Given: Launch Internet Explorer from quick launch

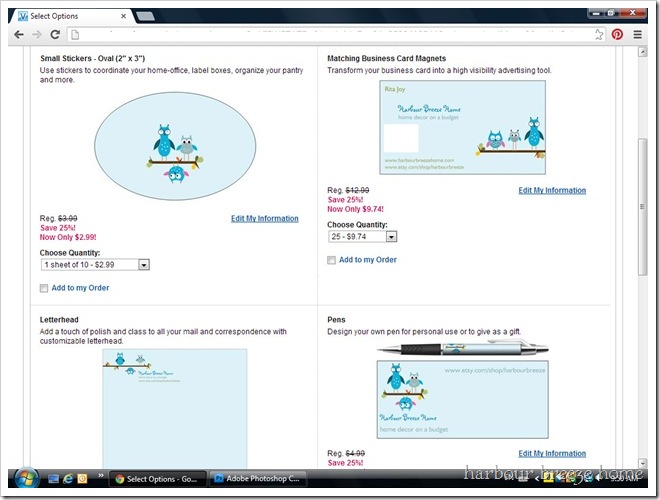Looking at the screenshot, I should [x=68, y=479].
